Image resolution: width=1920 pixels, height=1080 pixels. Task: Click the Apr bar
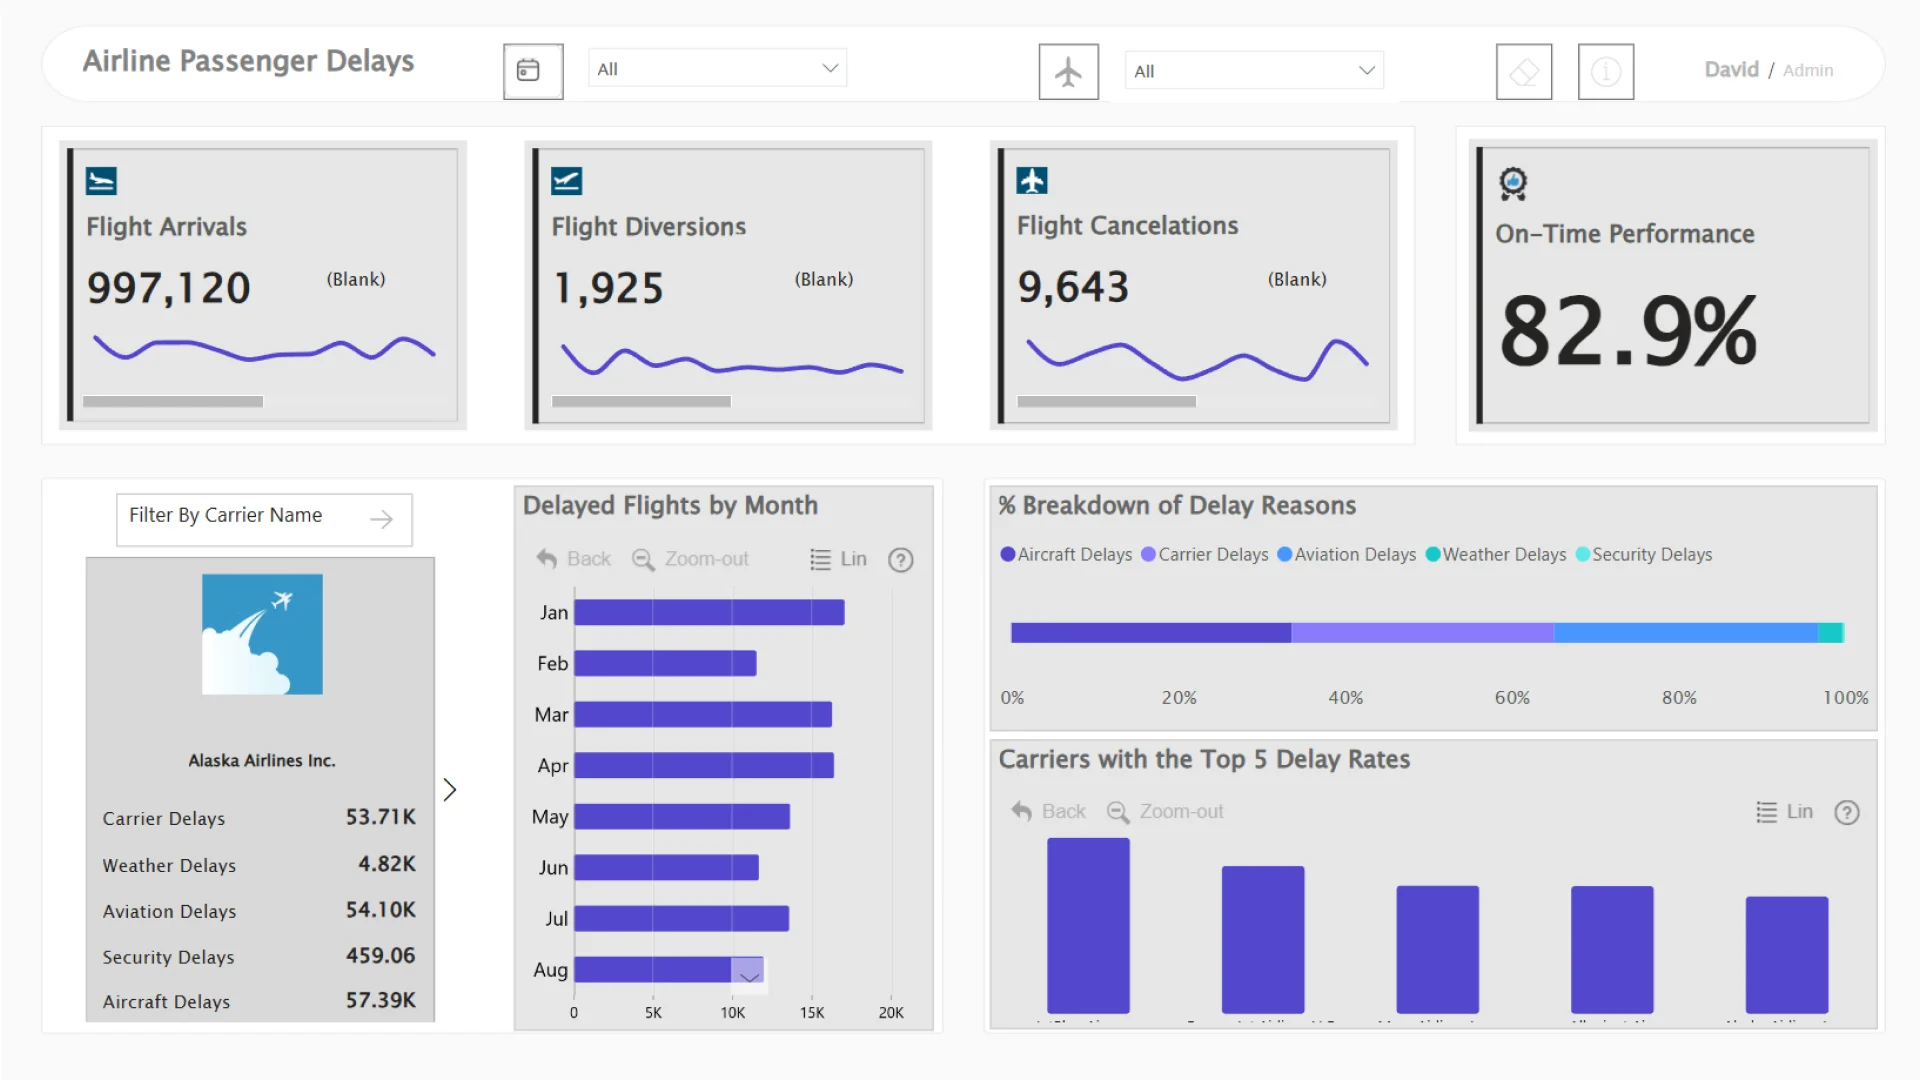coord(704,765)
